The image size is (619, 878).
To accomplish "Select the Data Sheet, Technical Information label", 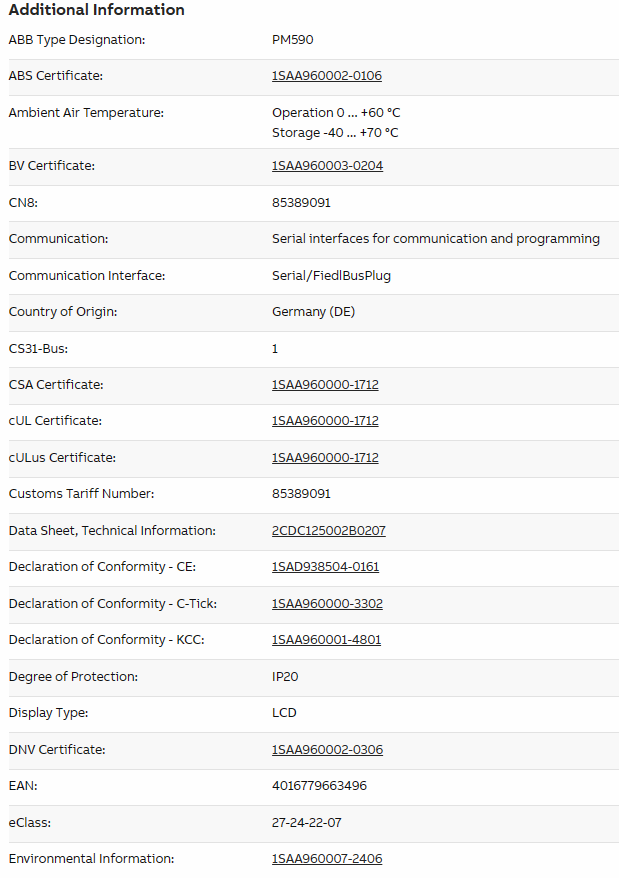I will pyautogui.click(x=112, y=530).
